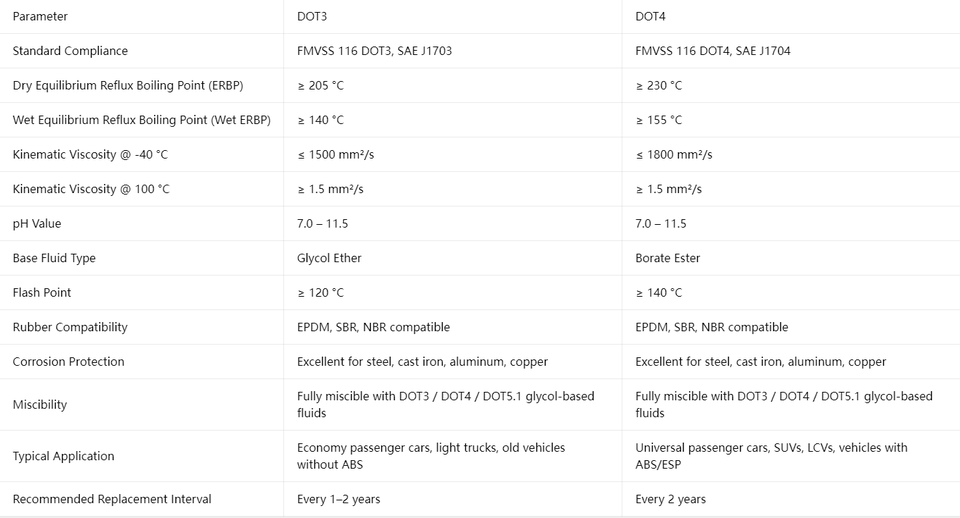Viewport: 960px width, 518px height.
Task: Click the ≤ 1500 mm²/s viscosity value
Action: 336,154
